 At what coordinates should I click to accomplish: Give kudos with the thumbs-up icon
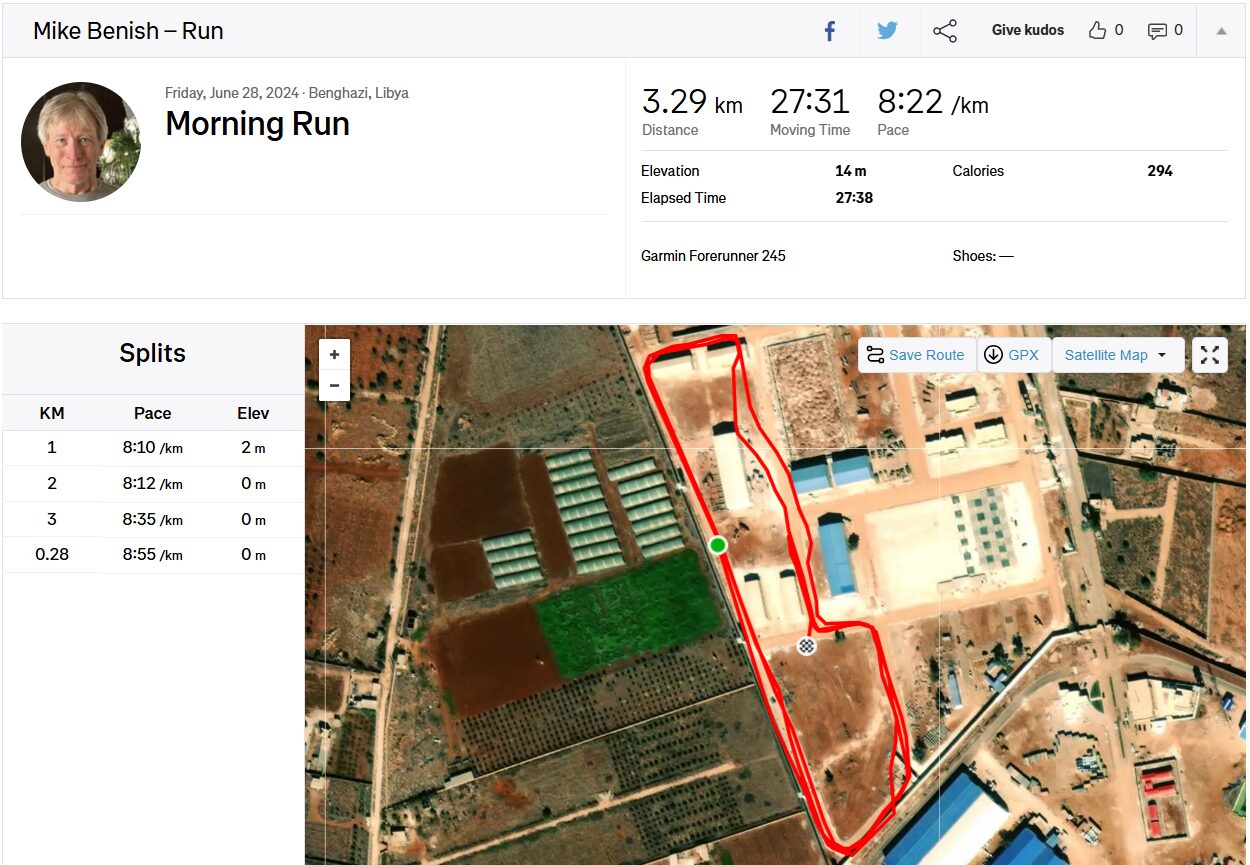pos(1097,31)
